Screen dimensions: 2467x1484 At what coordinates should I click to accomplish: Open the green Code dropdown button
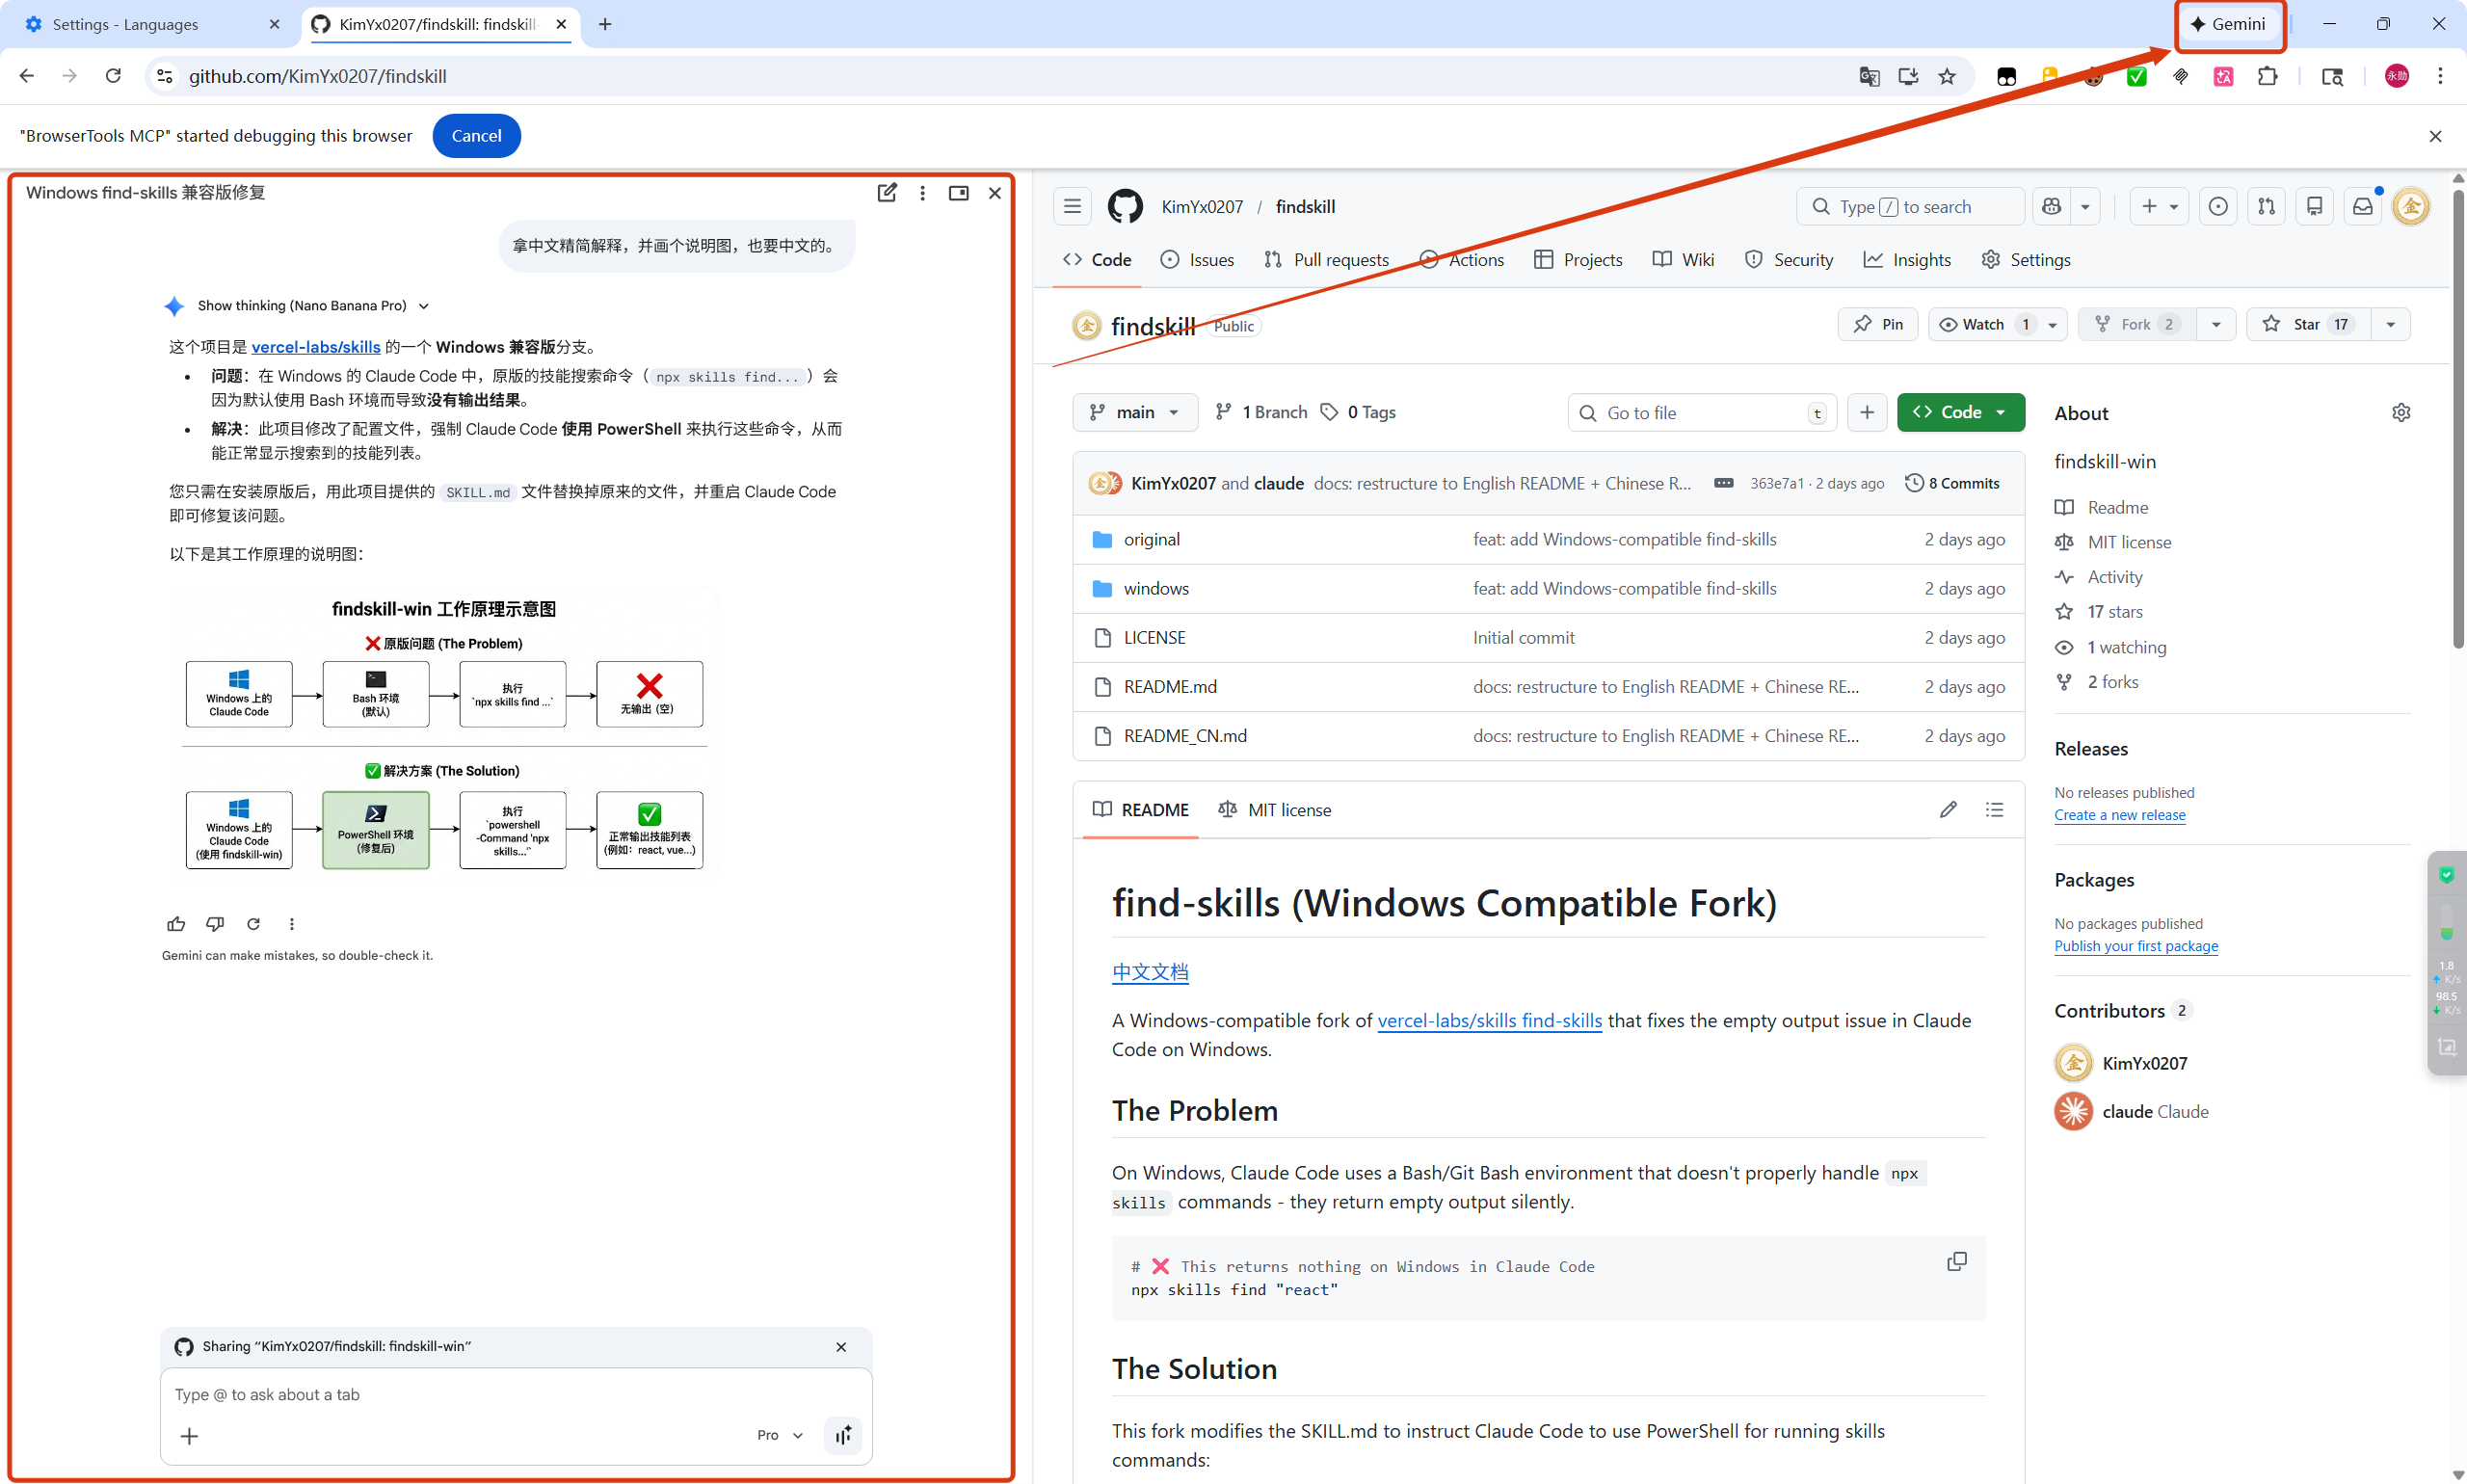(1960, 413)
